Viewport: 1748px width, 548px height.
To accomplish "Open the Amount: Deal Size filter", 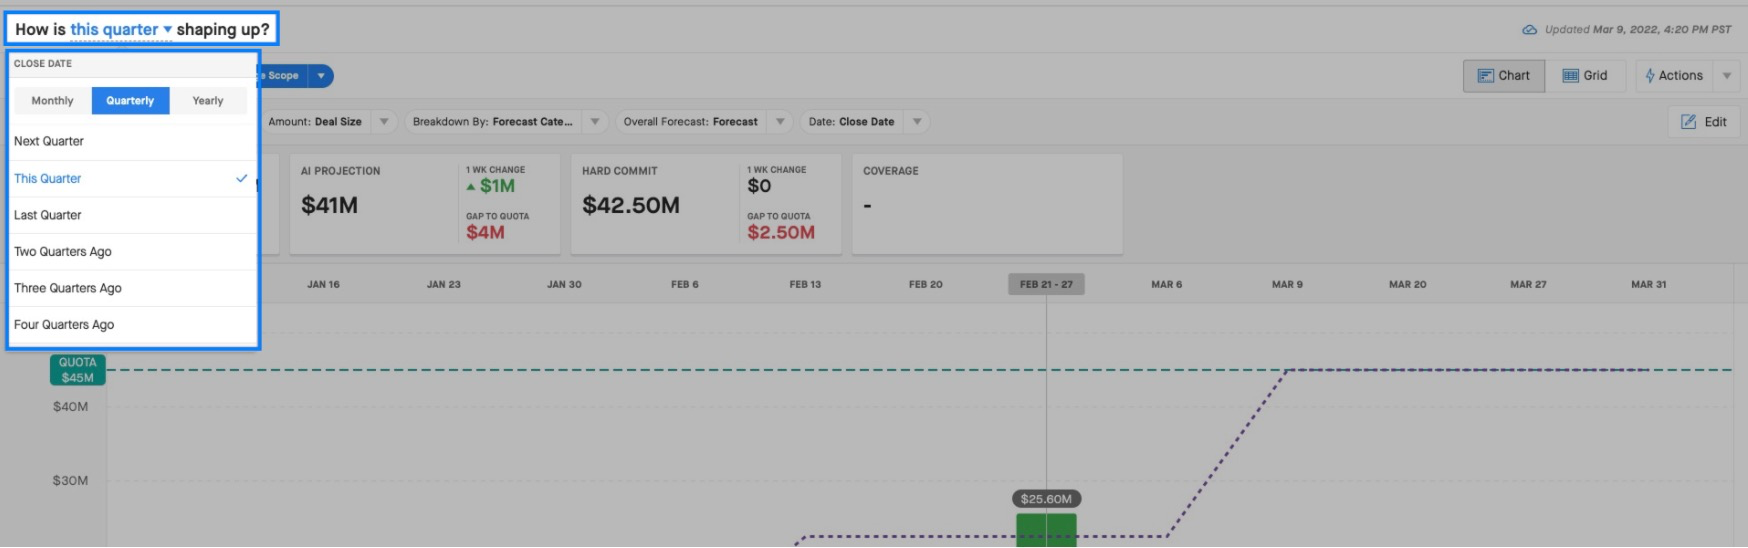I will [329, 122].
